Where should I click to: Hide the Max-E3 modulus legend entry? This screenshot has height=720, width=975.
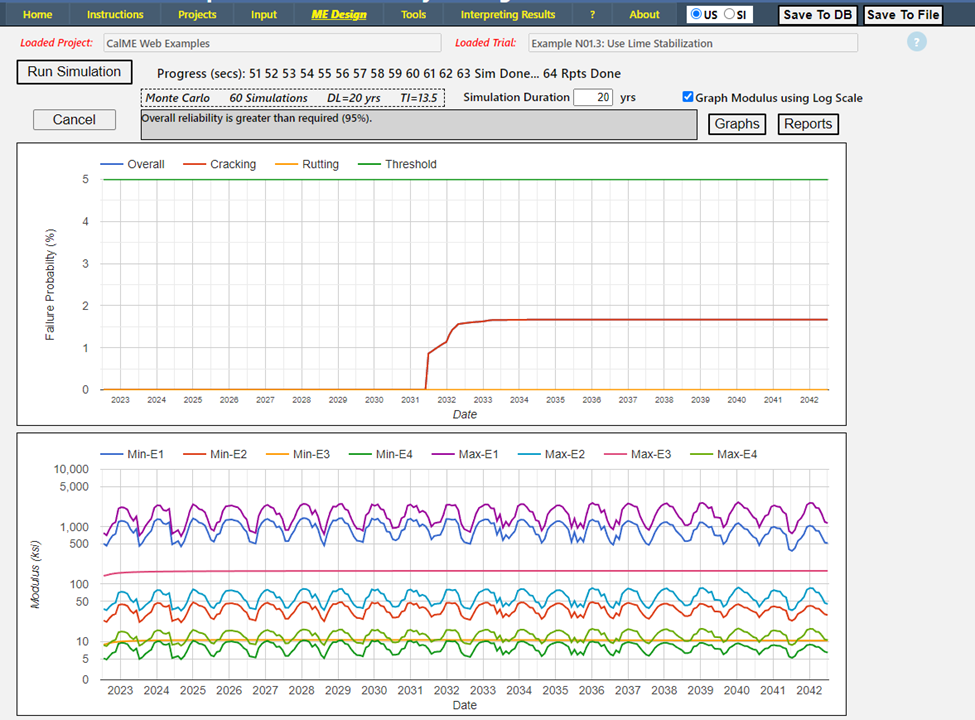(651, 455)
